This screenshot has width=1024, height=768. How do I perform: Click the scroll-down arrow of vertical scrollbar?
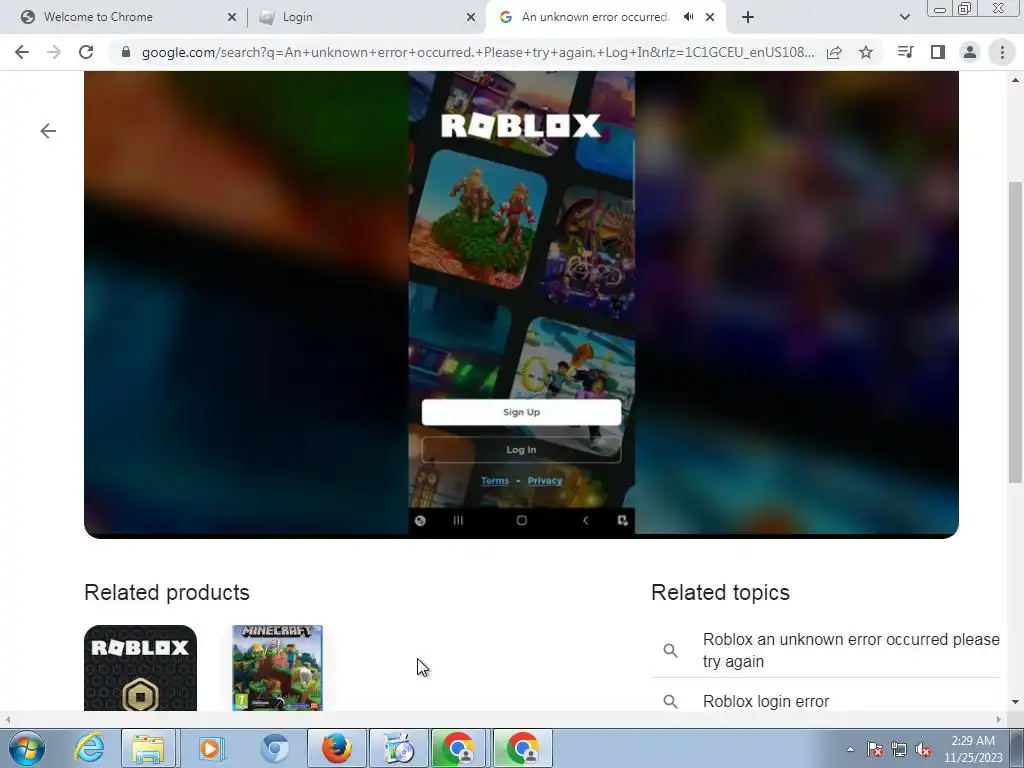[1015, 702]
